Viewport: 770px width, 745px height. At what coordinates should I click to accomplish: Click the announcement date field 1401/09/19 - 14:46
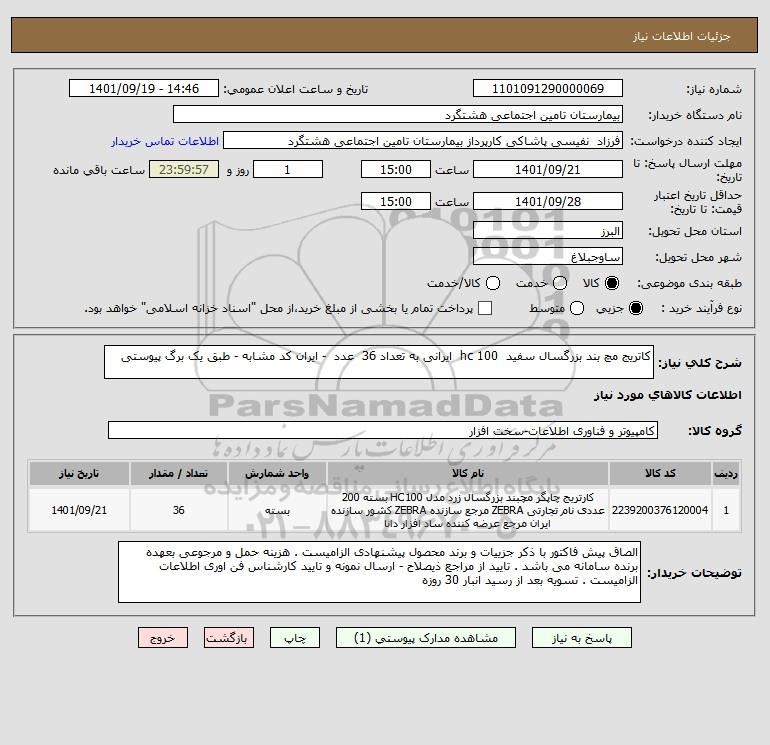pos(143,88)
